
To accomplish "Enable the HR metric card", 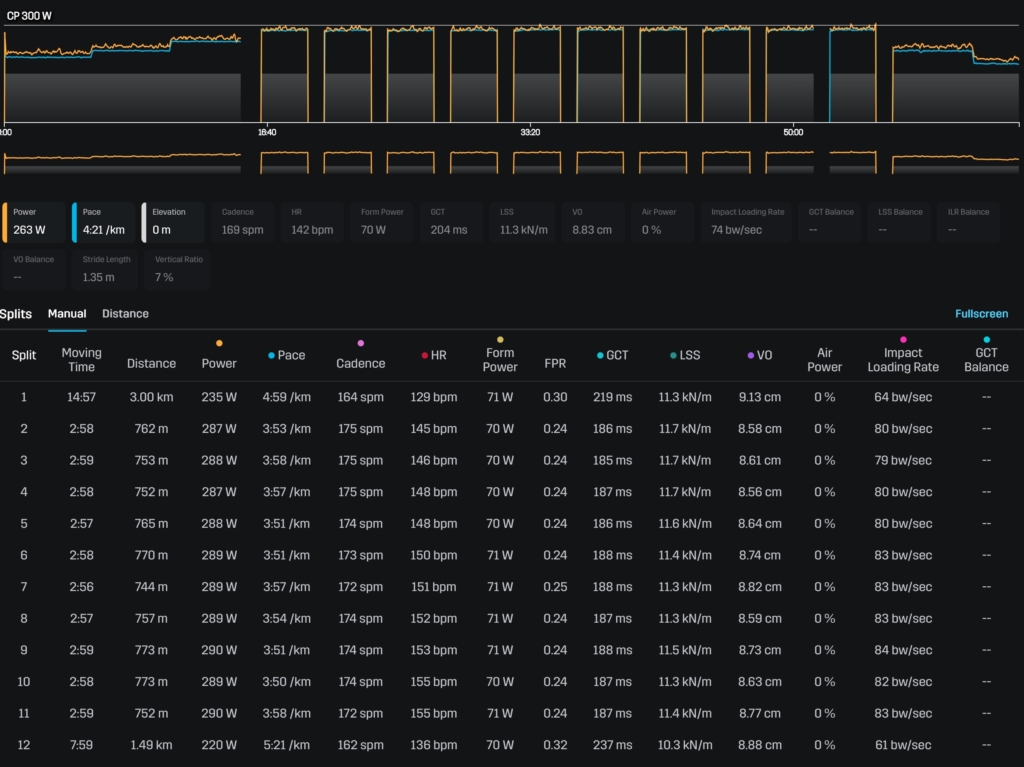I will click(x=311, y=222).
